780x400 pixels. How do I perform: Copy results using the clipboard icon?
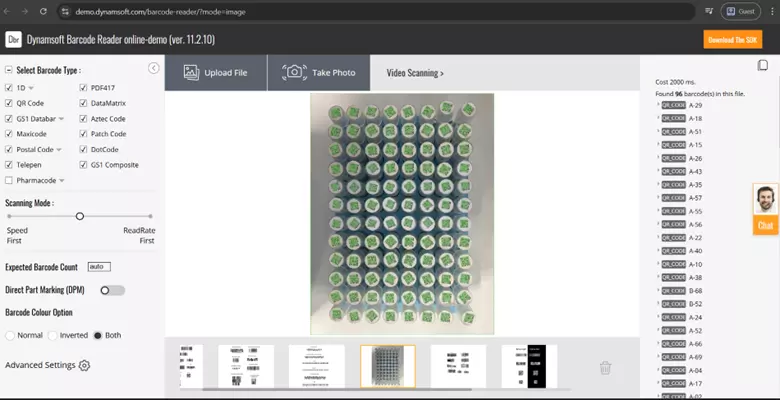click(x=762, y=66)
